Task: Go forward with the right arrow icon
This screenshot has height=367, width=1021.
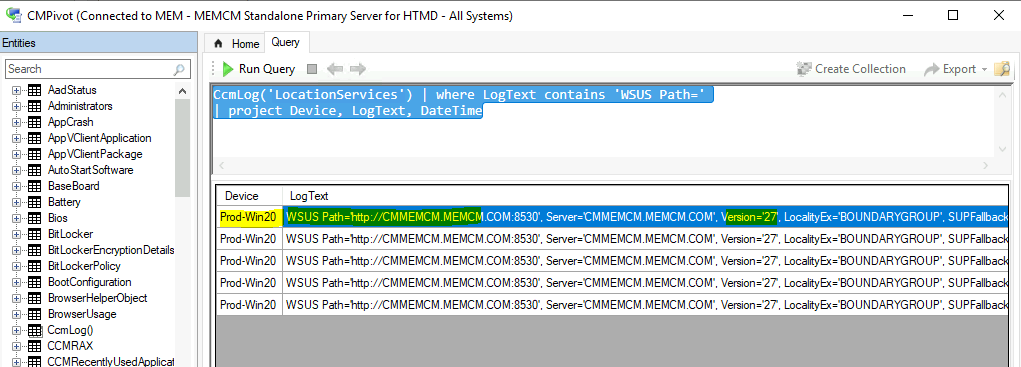Action: tap(357, 69)
